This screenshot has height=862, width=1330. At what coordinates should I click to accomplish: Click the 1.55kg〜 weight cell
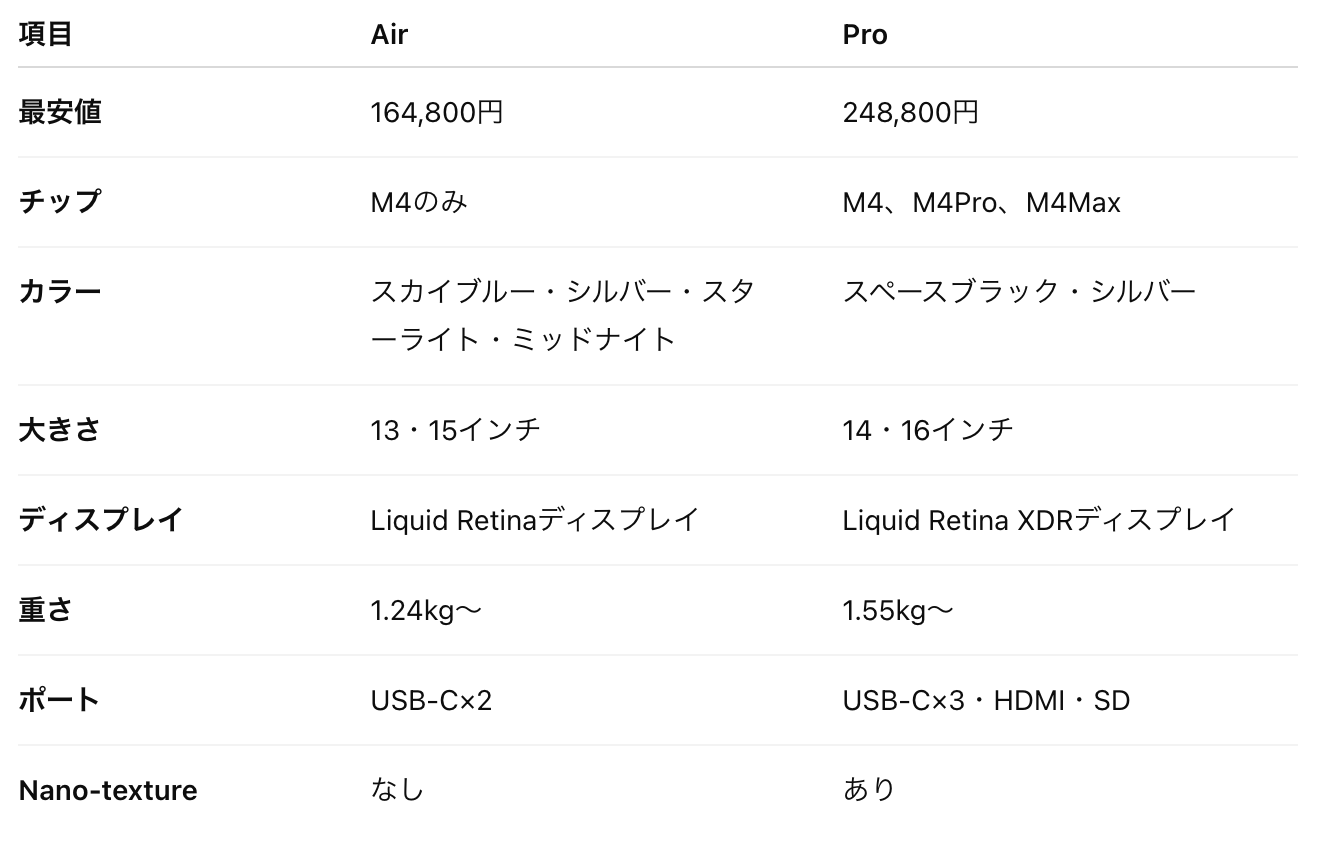click(898, 610)
